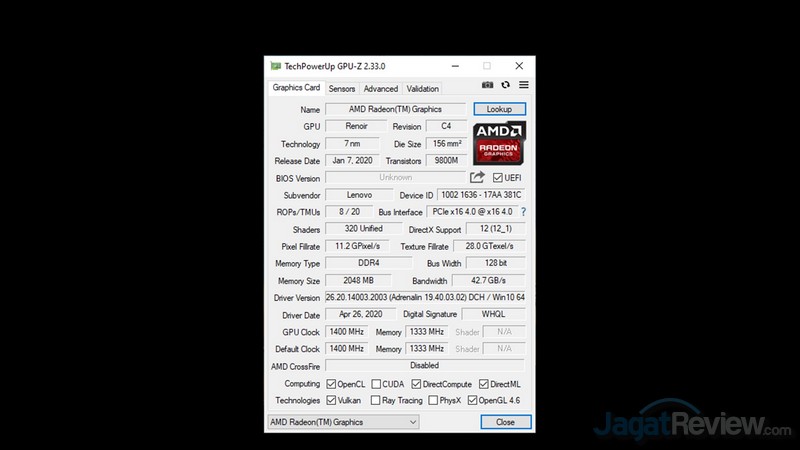Click the refresh icon in GPU-Z
The width and height of the screenshot is (800, 450).
tap(506, 85)
